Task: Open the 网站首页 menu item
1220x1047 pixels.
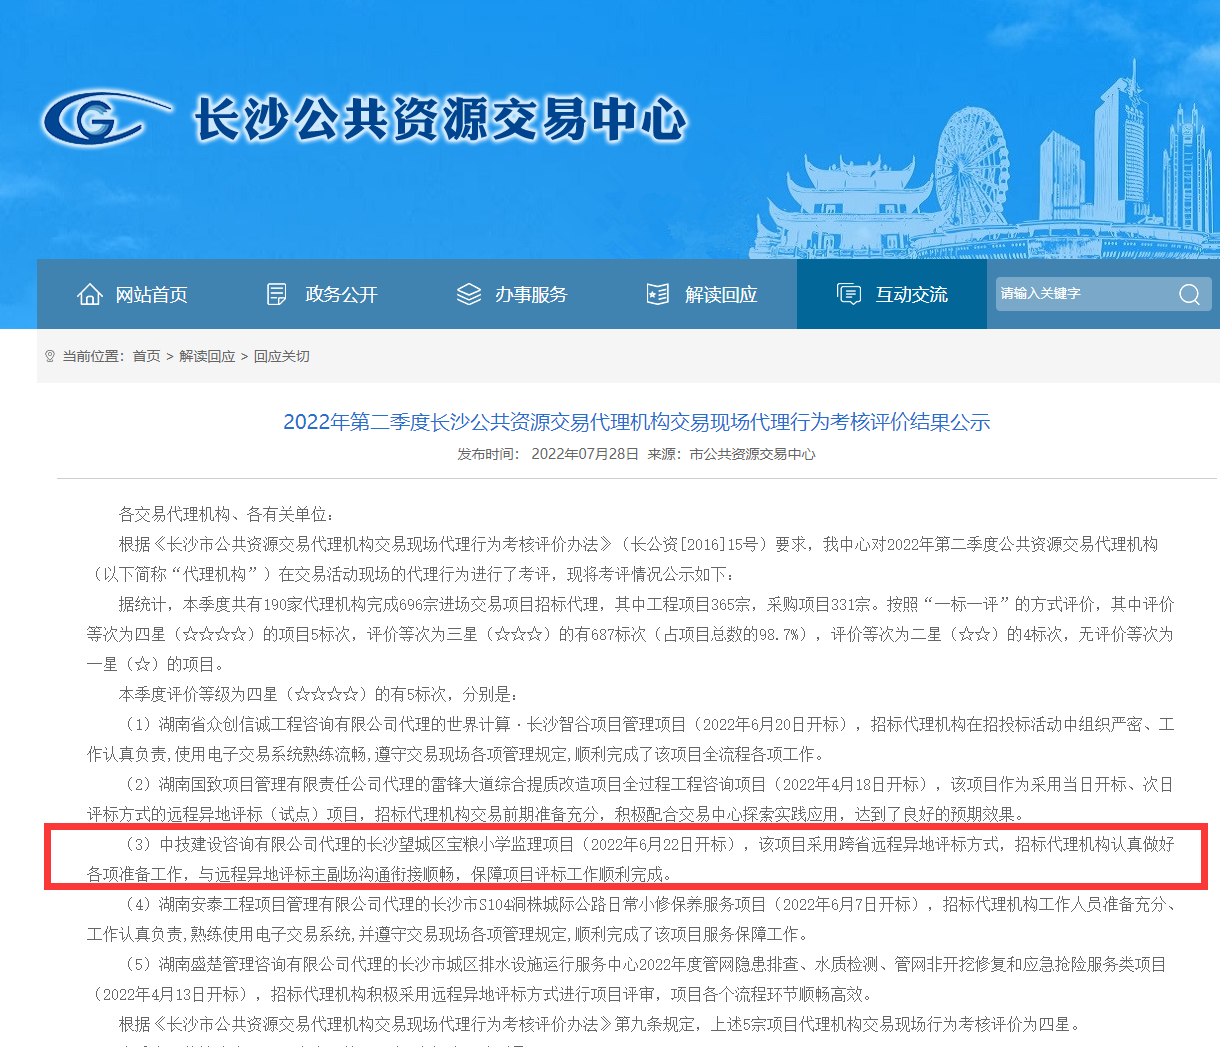Action: (x=132, y=294)
